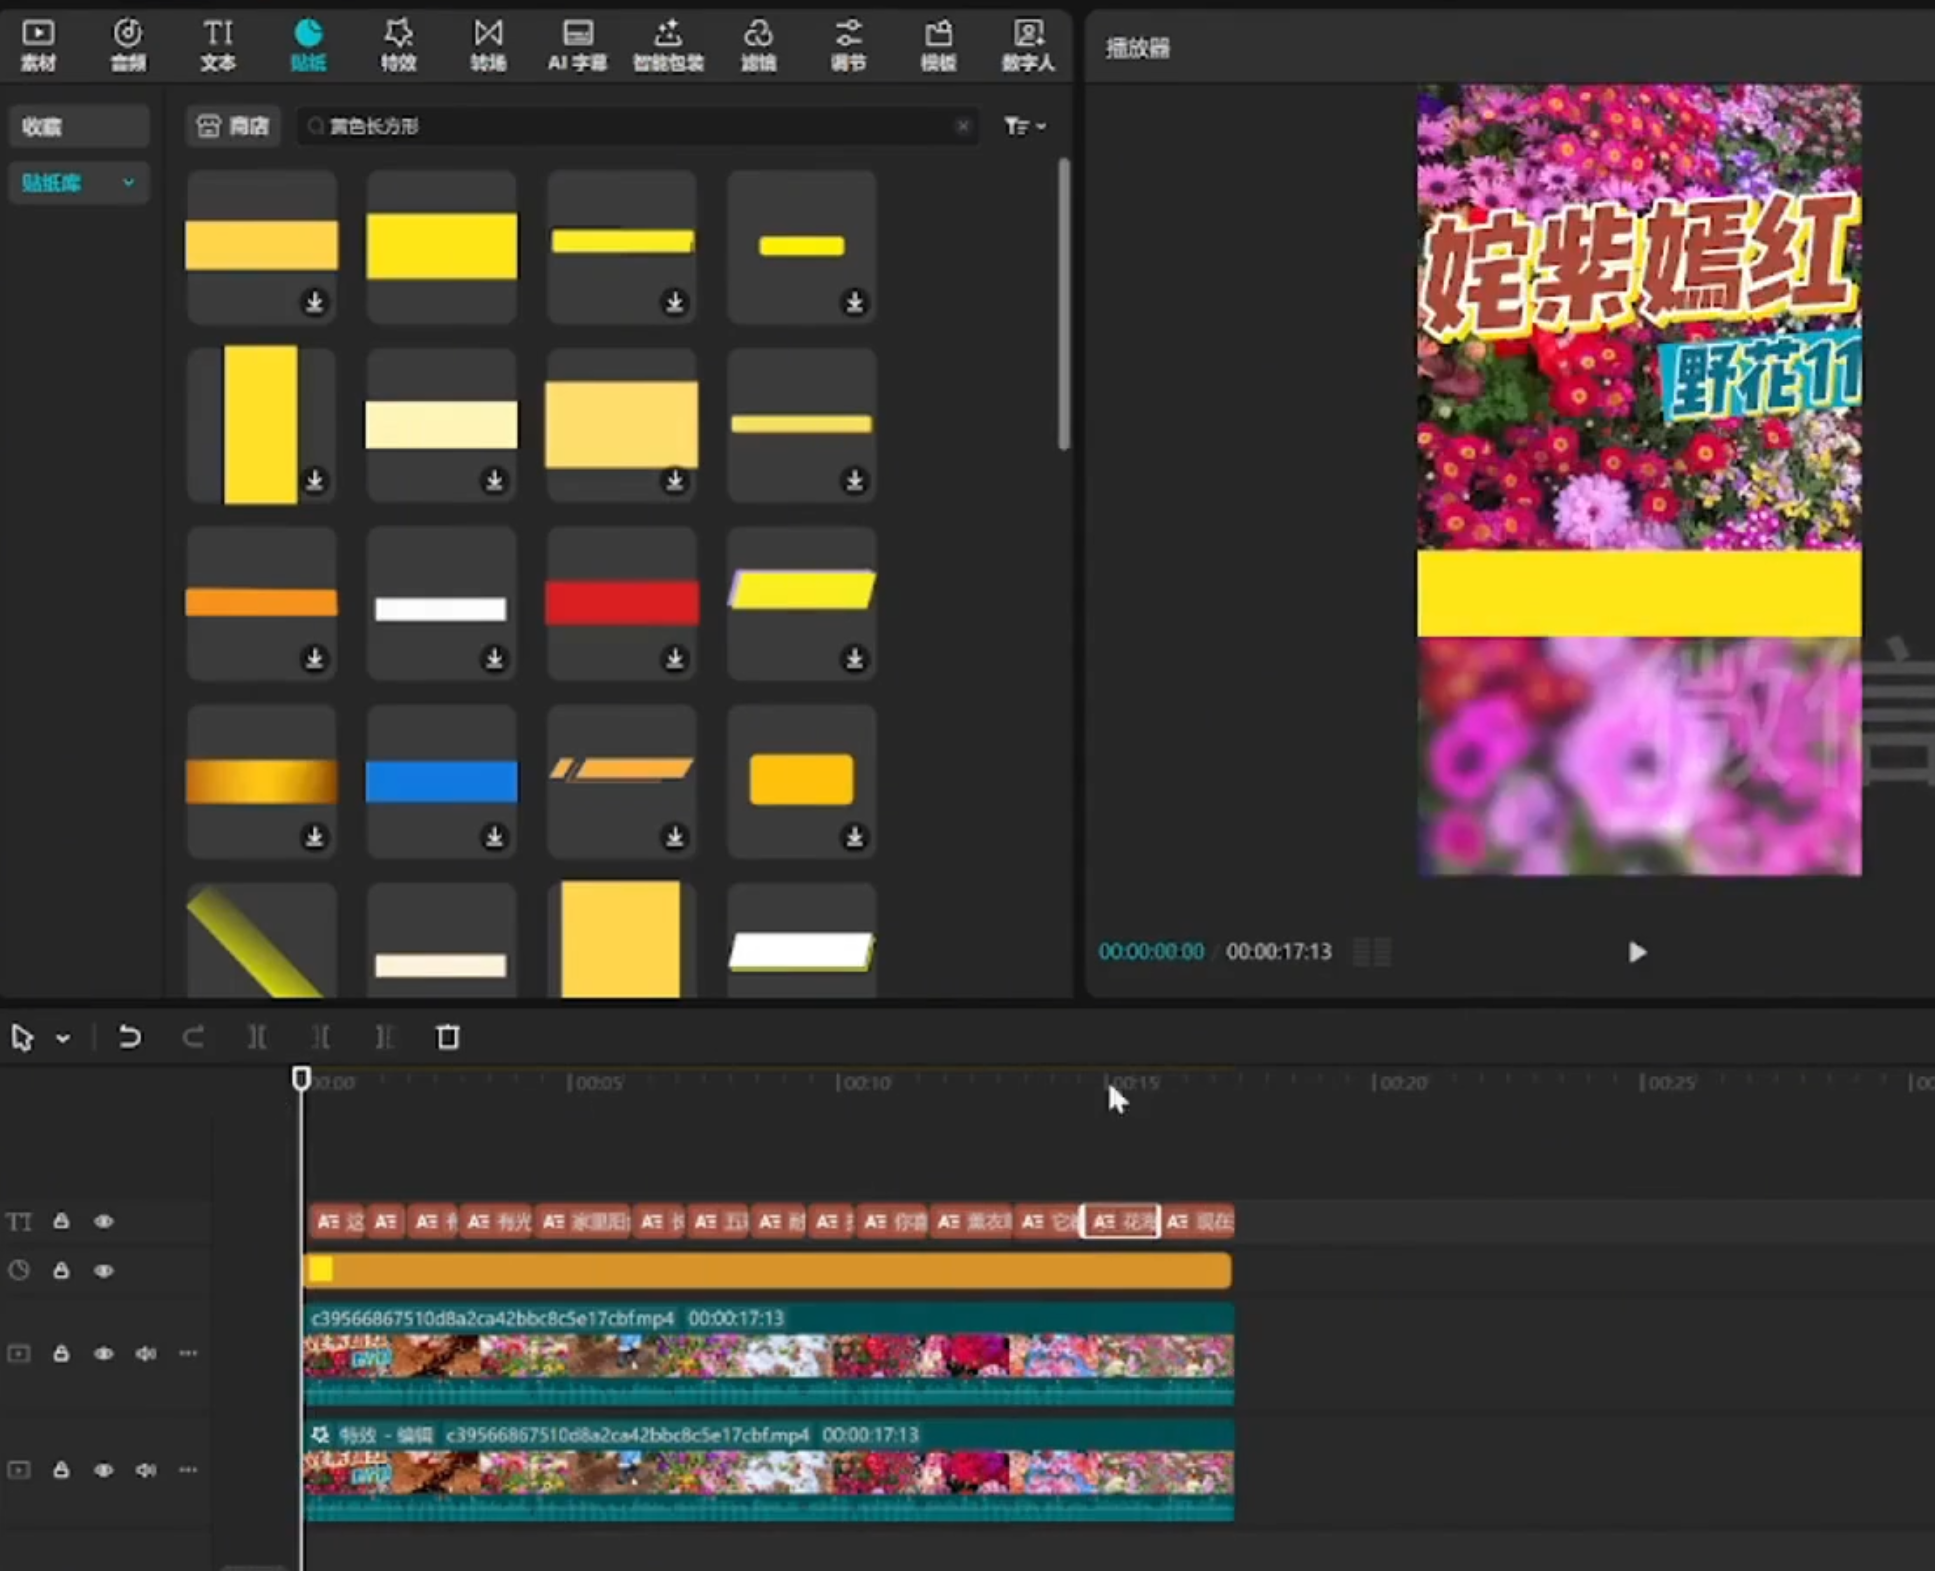Click the 商店 store button

(234, 126)
